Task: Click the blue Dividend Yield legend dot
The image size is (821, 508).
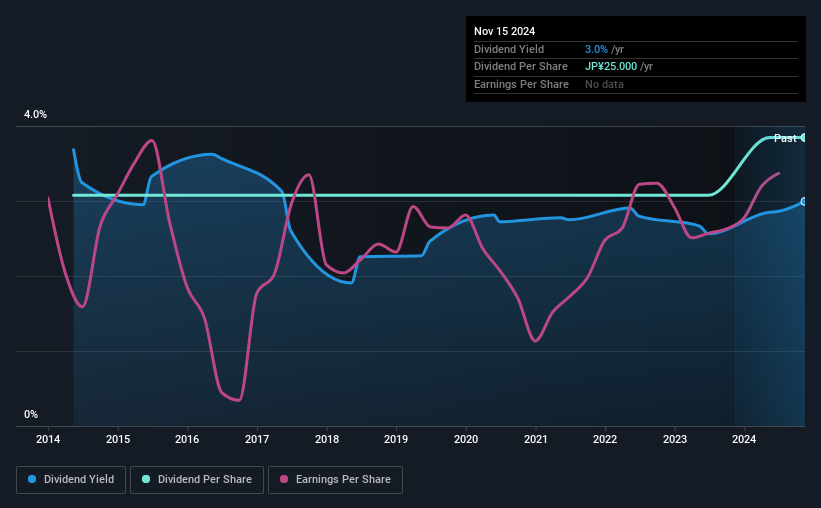Action: tap(32, 479)
